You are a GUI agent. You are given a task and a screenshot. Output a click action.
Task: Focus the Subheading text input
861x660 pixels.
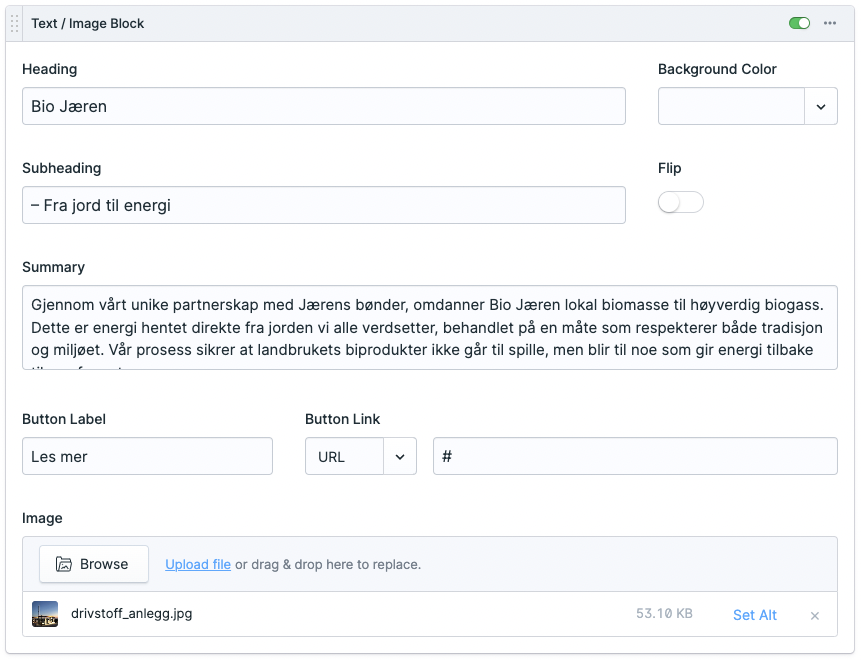click(323, 206)
